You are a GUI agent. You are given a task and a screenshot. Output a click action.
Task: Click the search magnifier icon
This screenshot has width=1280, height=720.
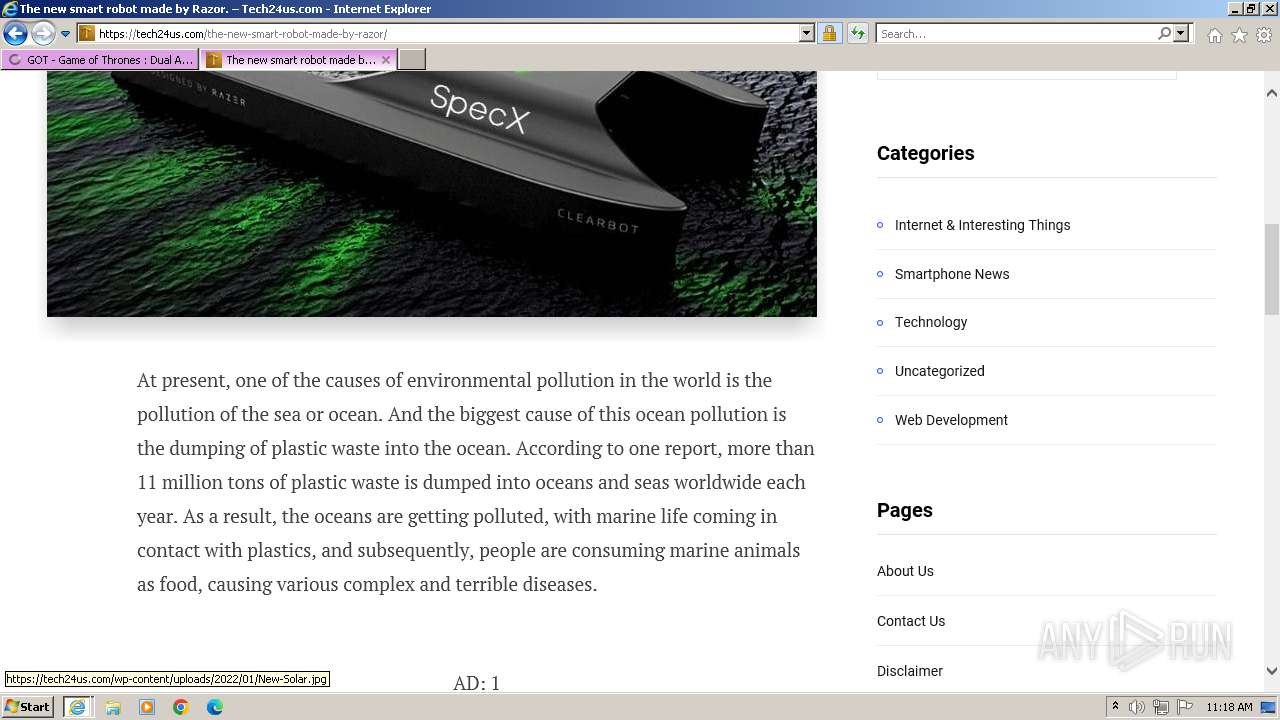pyautogui.click(x=1164, y=33)
